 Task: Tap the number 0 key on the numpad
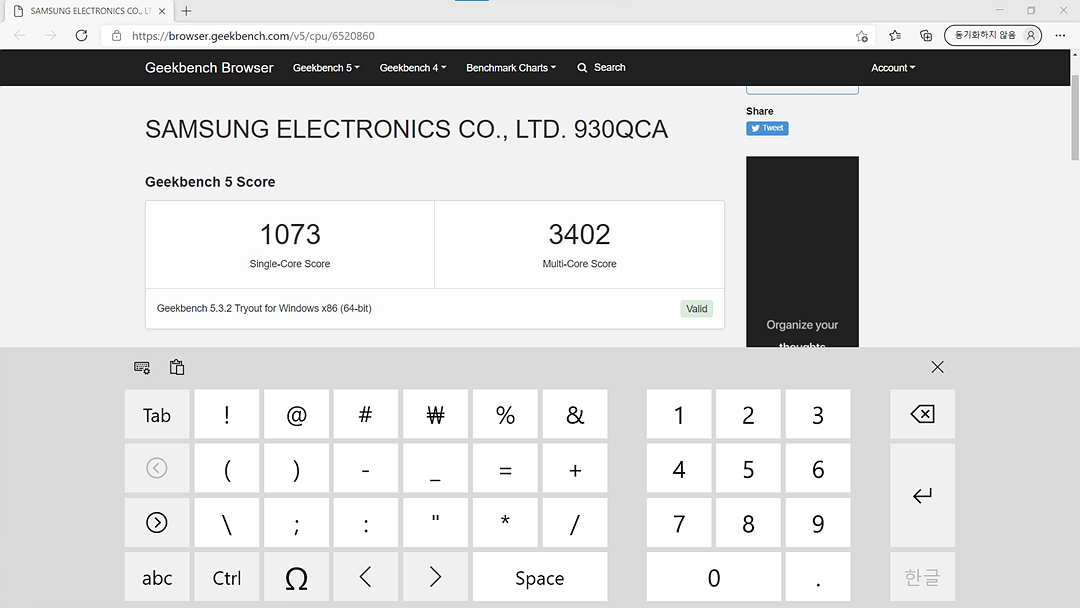click(714, 577)
